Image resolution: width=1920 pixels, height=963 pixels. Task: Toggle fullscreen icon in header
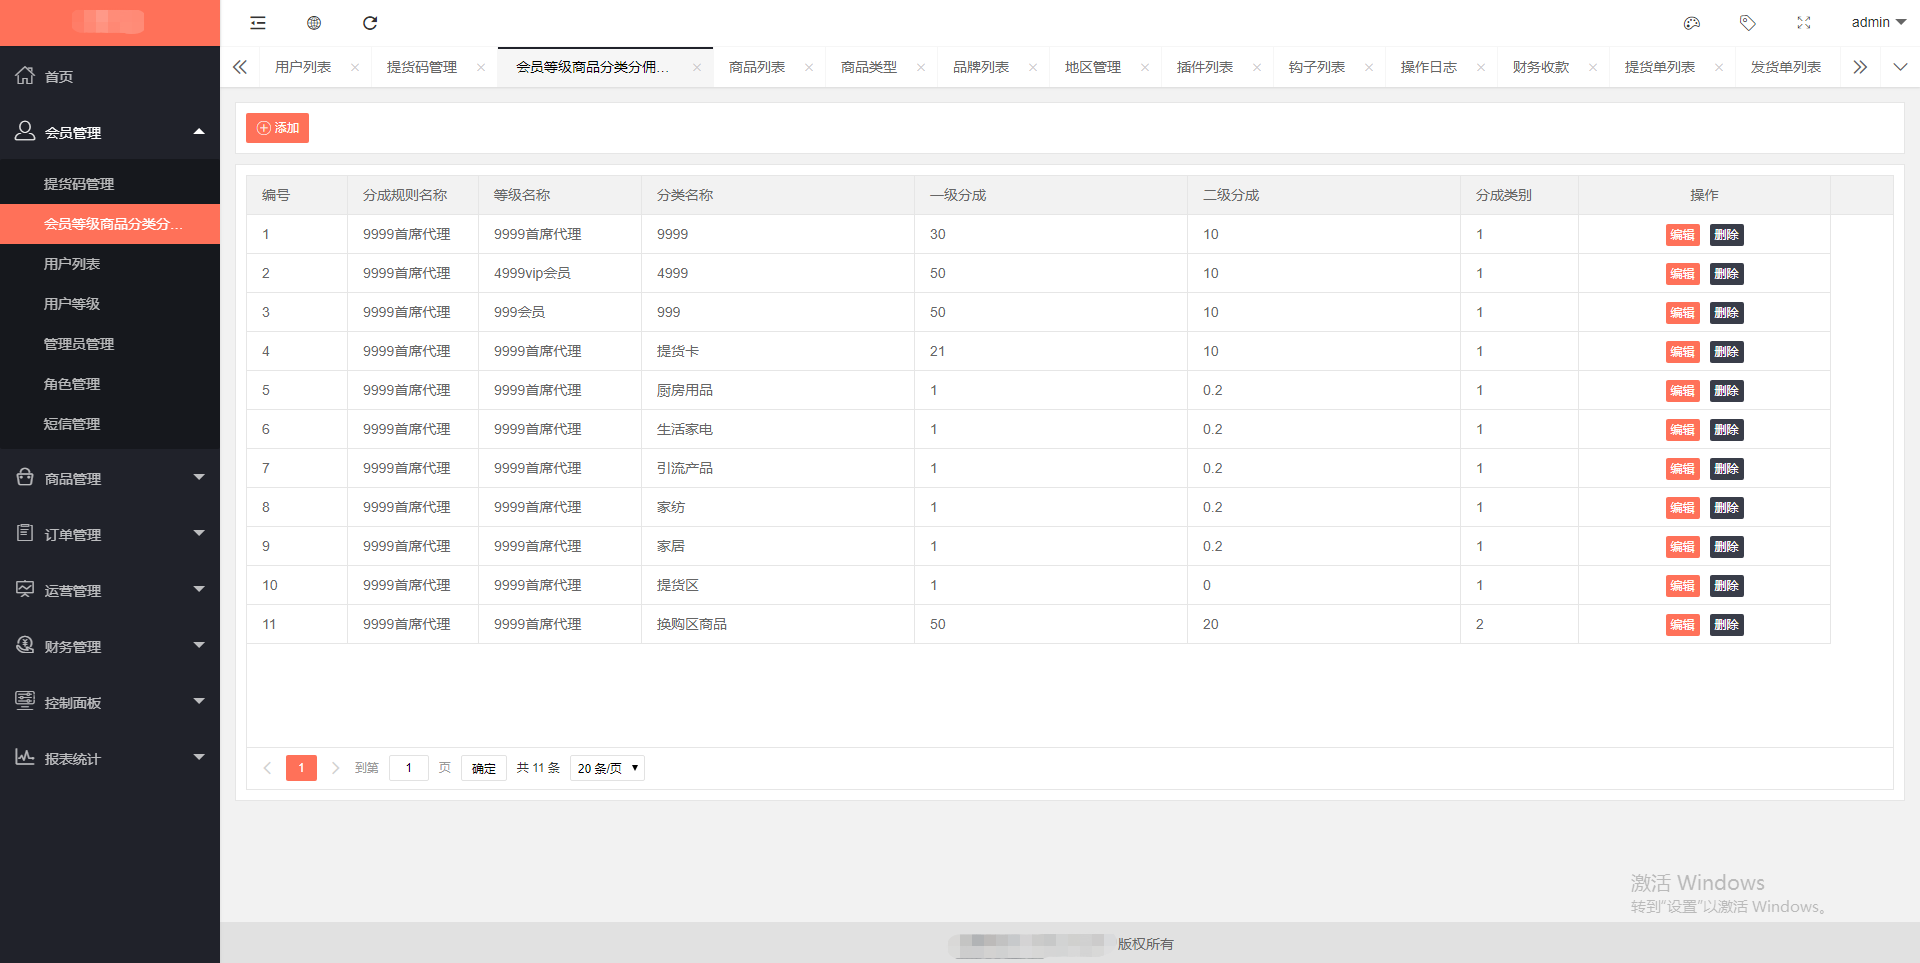click(1804, 23)
